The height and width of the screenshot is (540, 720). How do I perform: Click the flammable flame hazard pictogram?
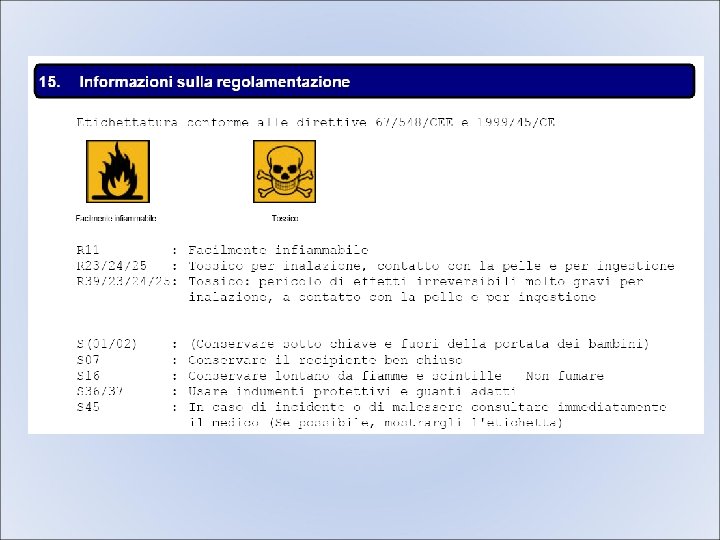click(118, 171)
